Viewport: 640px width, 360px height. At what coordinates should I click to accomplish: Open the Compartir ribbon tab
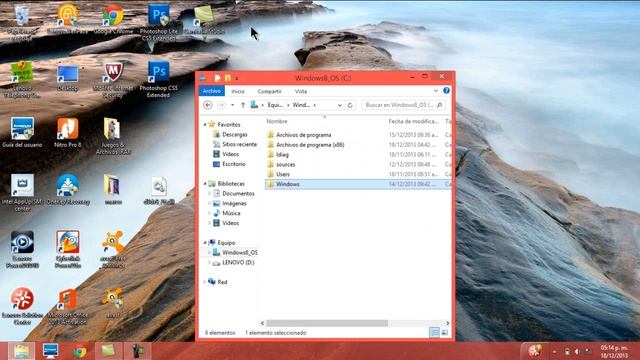click(269, 91)
